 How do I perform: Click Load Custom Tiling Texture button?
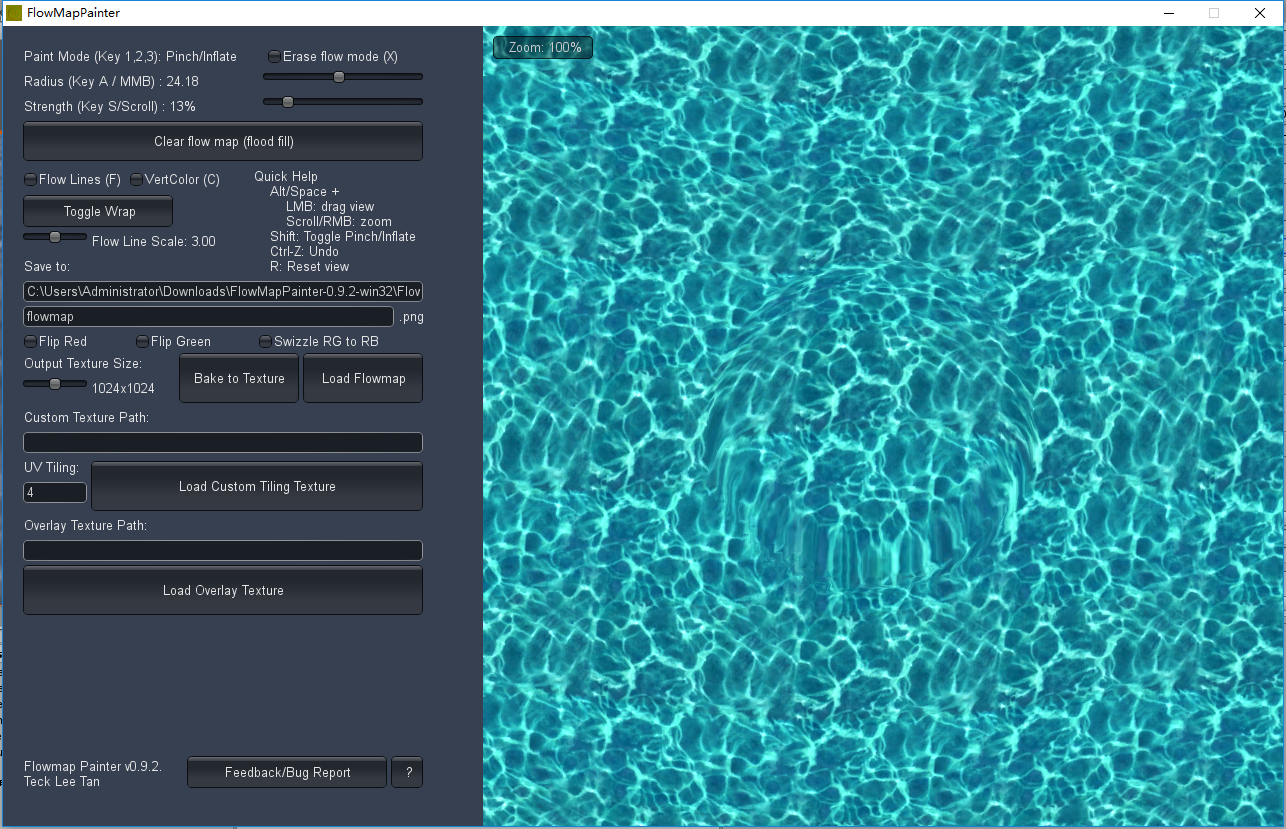pyautogui.click(x=257, y=486)
